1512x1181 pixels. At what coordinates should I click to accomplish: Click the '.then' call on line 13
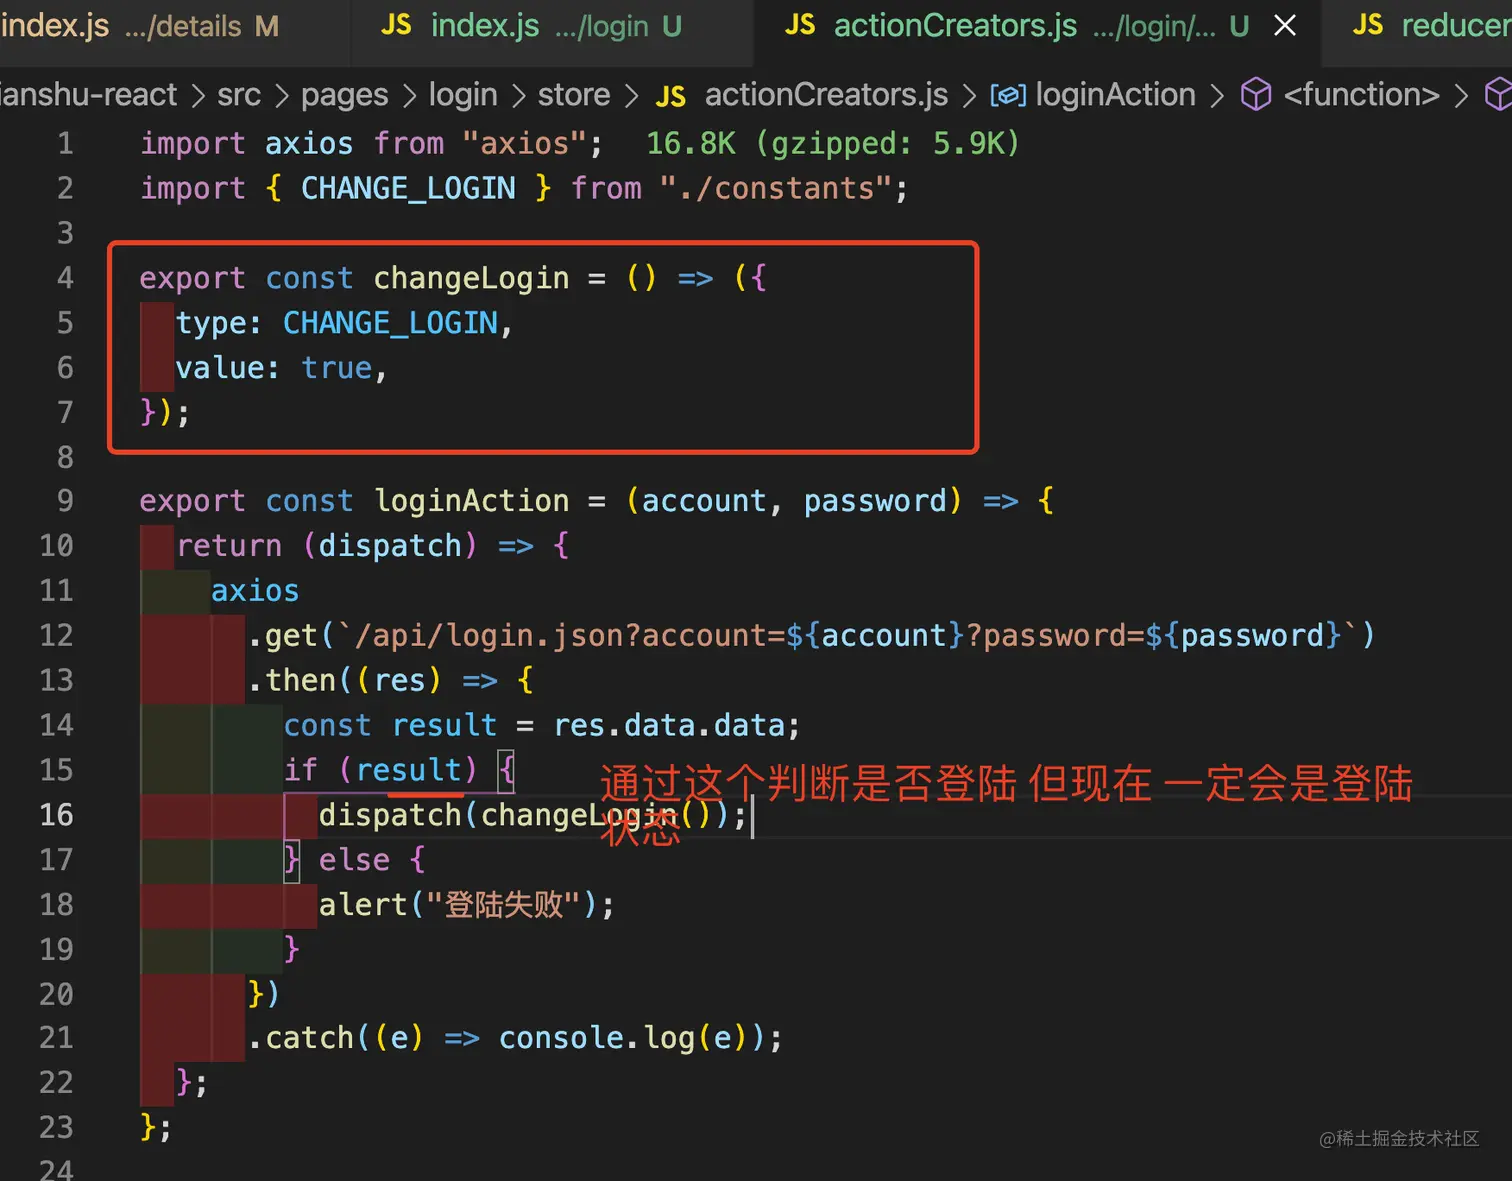[x=292, y=681]
